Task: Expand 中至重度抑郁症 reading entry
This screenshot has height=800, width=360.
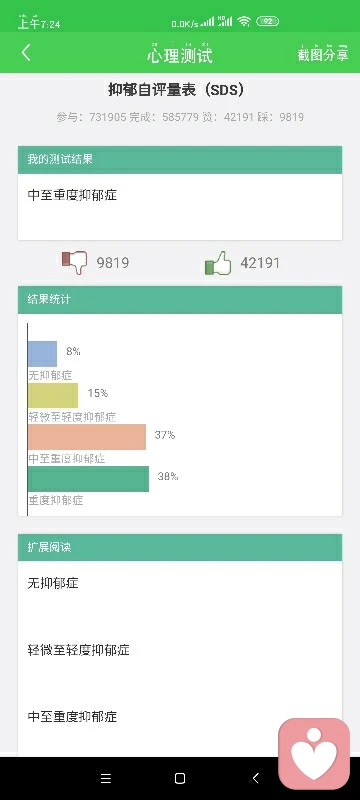Action: (x=179, y=716)
